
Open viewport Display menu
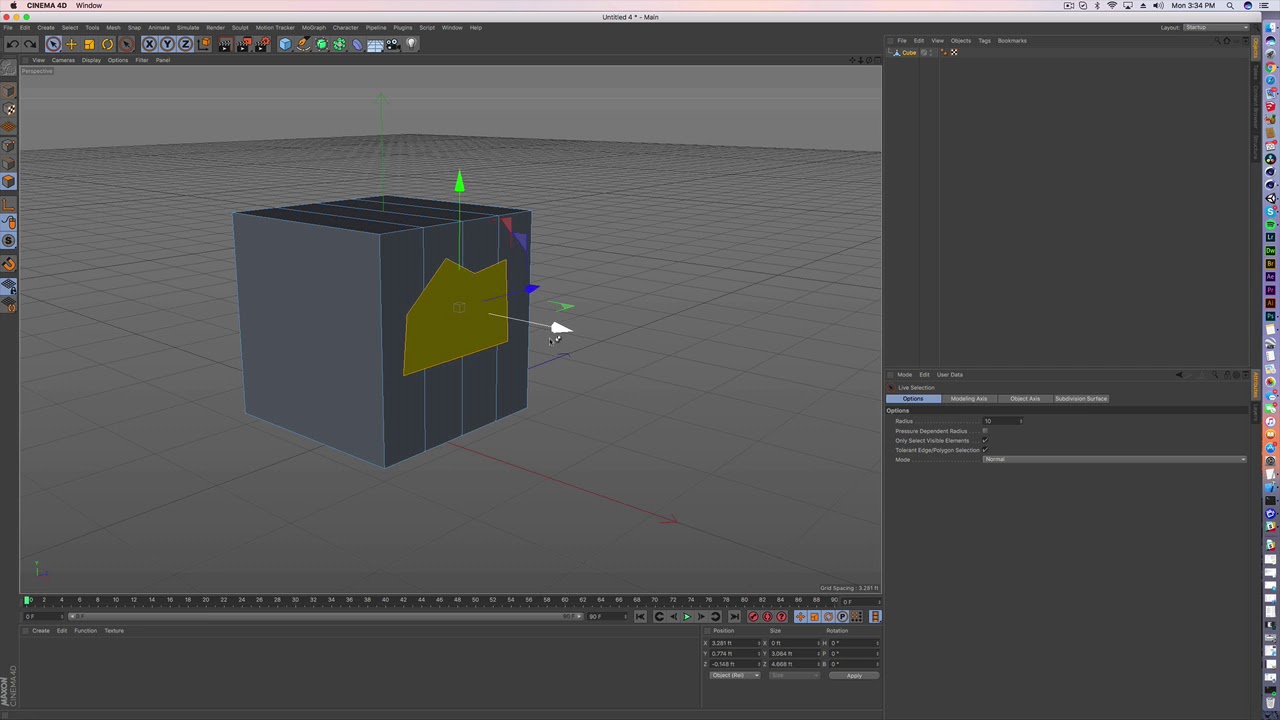pos(91,60)
